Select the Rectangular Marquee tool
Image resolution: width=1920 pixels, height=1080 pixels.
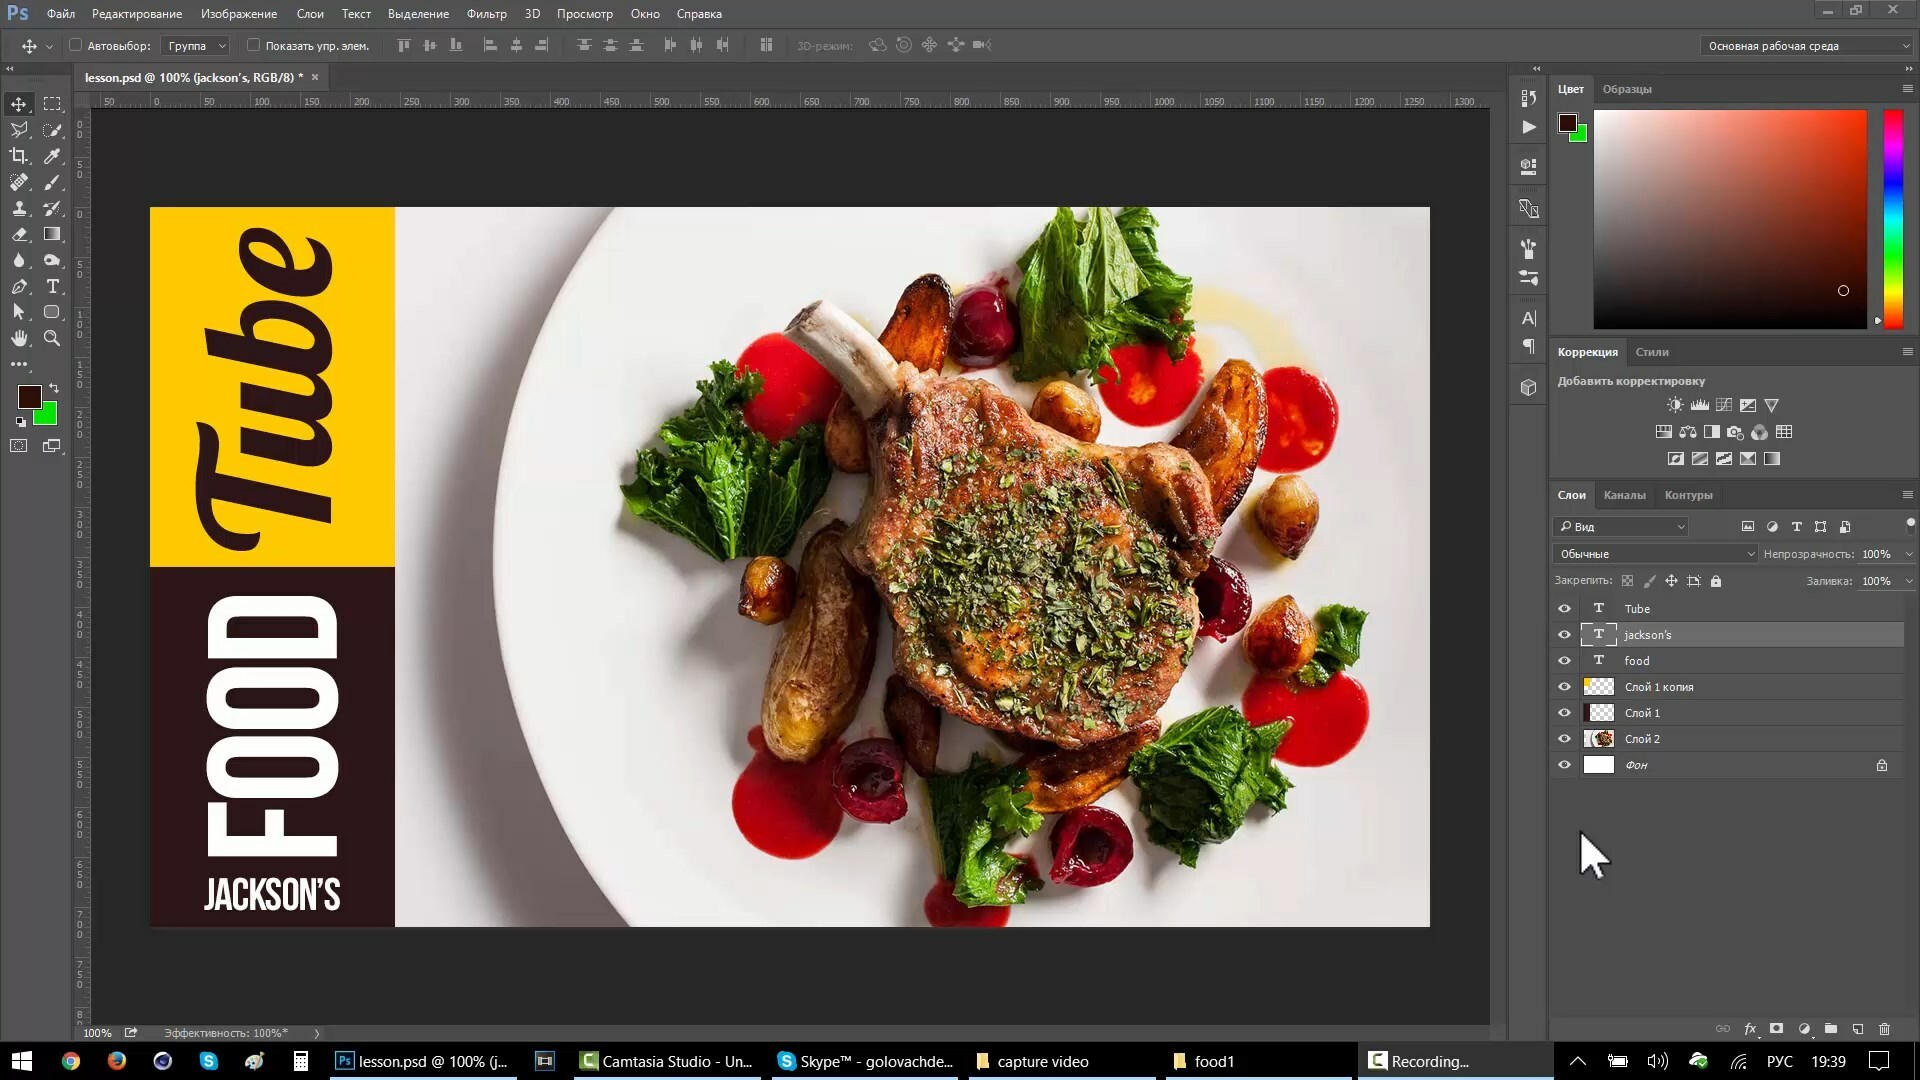pos(52,104)
